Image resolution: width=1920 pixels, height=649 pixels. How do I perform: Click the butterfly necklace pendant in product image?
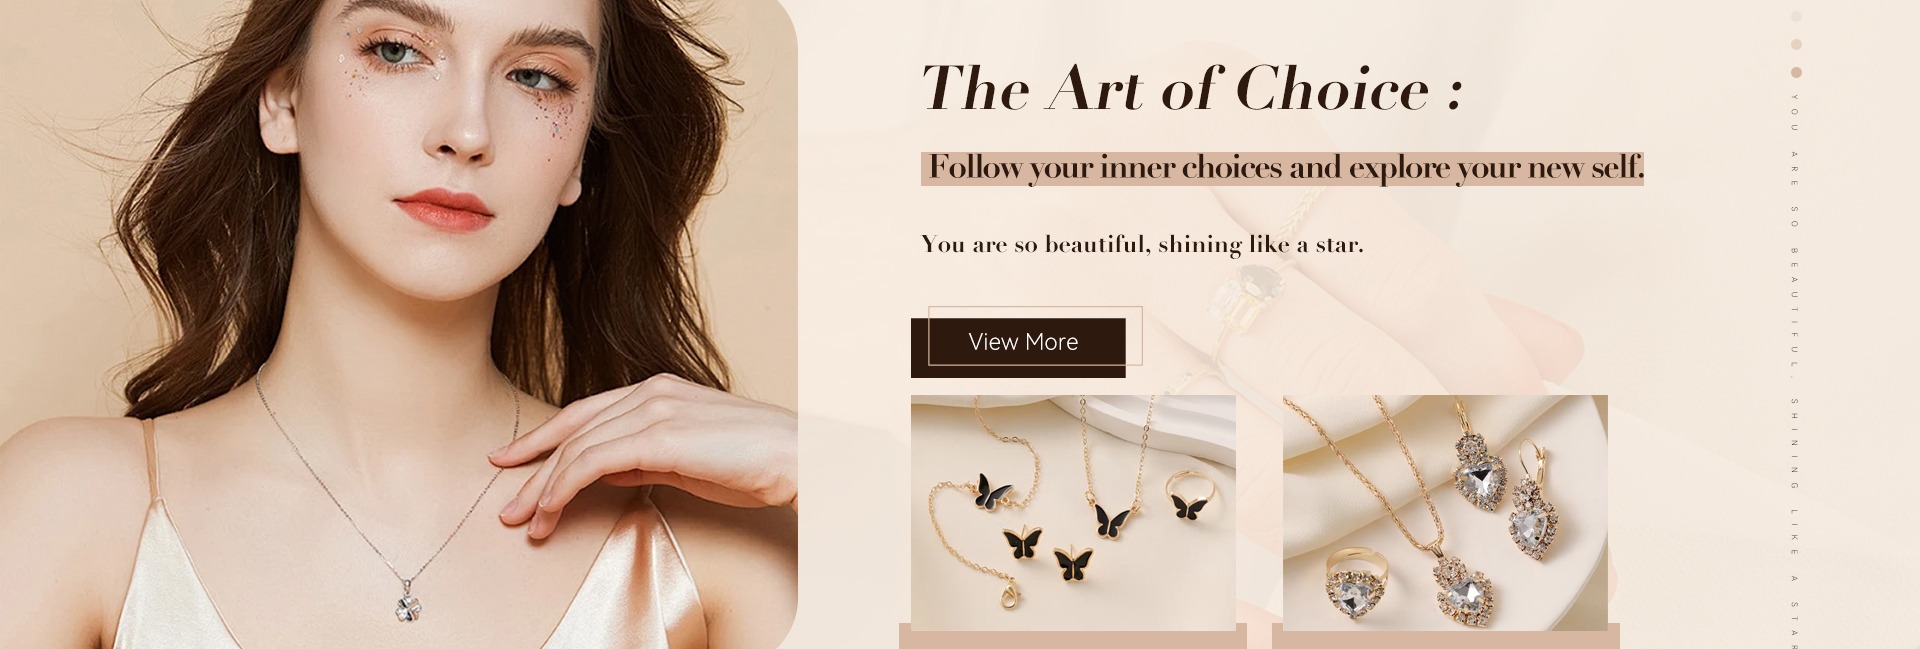(x=1111, y=517)
